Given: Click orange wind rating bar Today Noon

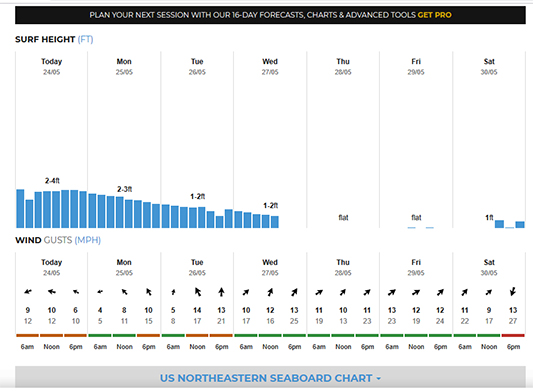Looking at the screenshot, I should tap(51, 336).
